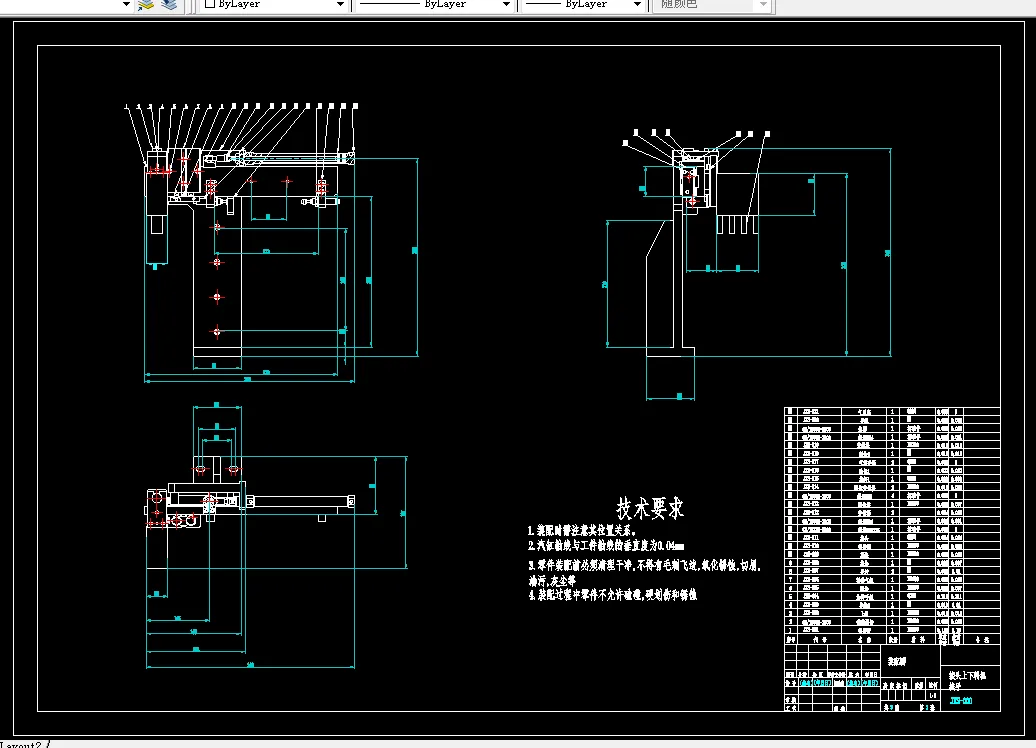Expand the ByLayer color control dropdown
The image size is (1036, 748).
pyautogui.click(x=341, y=5)
